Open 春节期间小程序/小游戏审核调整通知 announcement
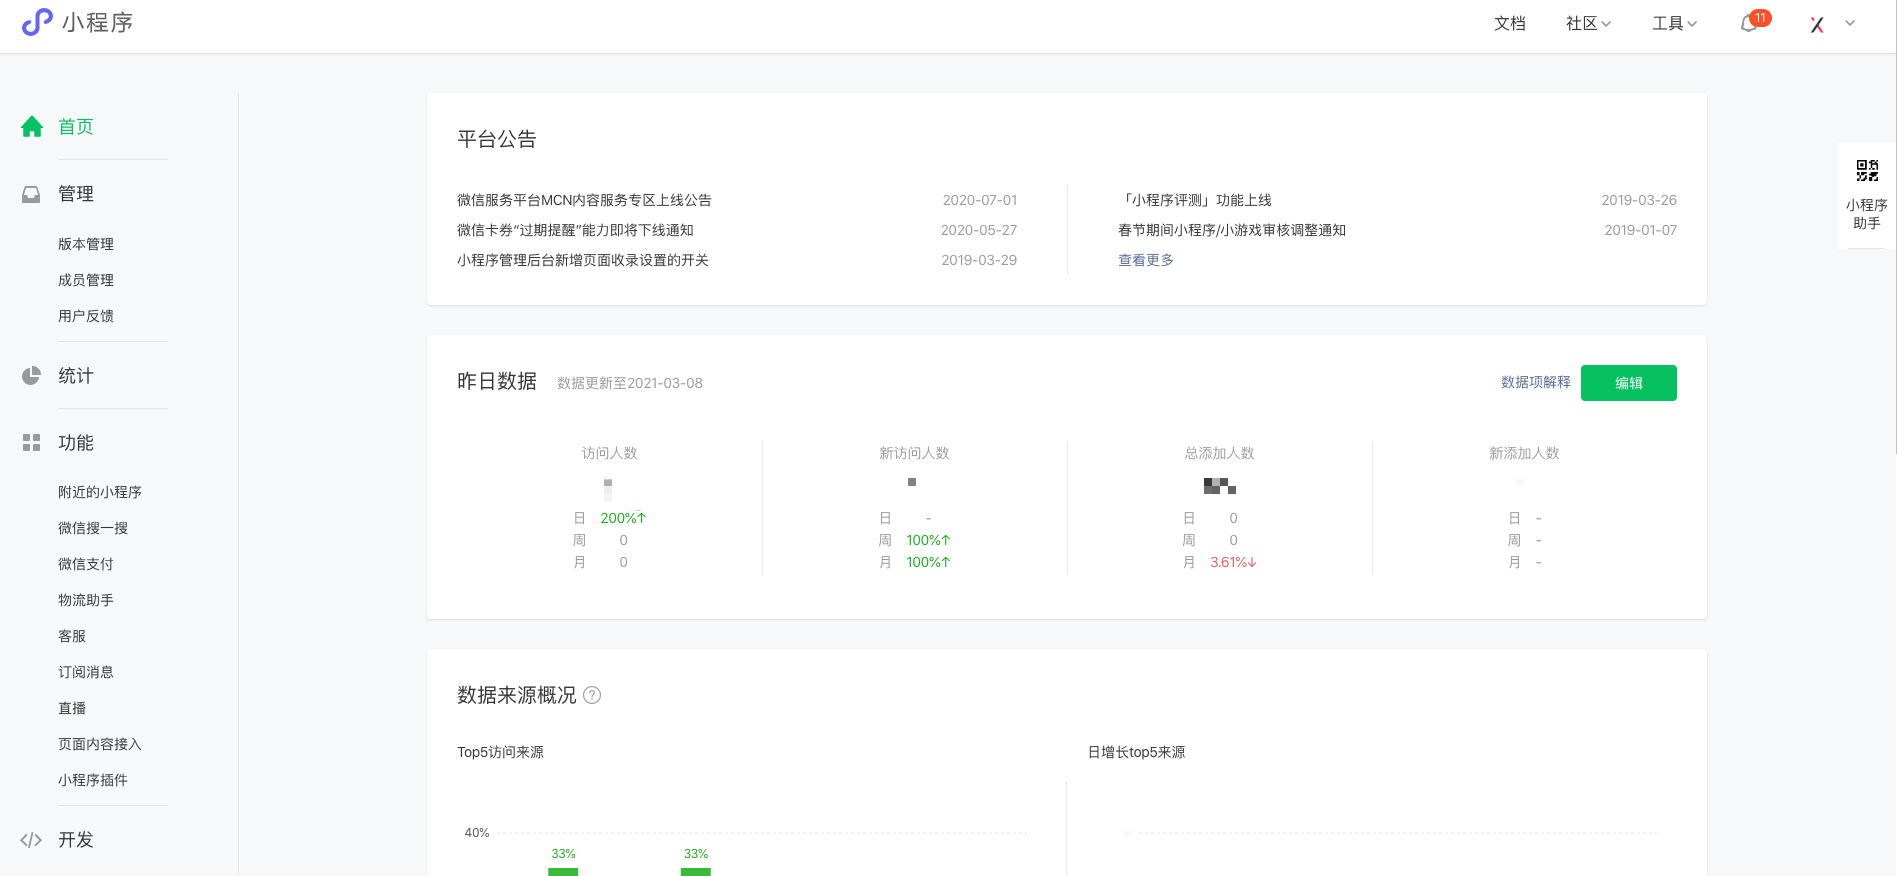The width and height of the screenshot is (1897, 876). [x=1232, y=230]
